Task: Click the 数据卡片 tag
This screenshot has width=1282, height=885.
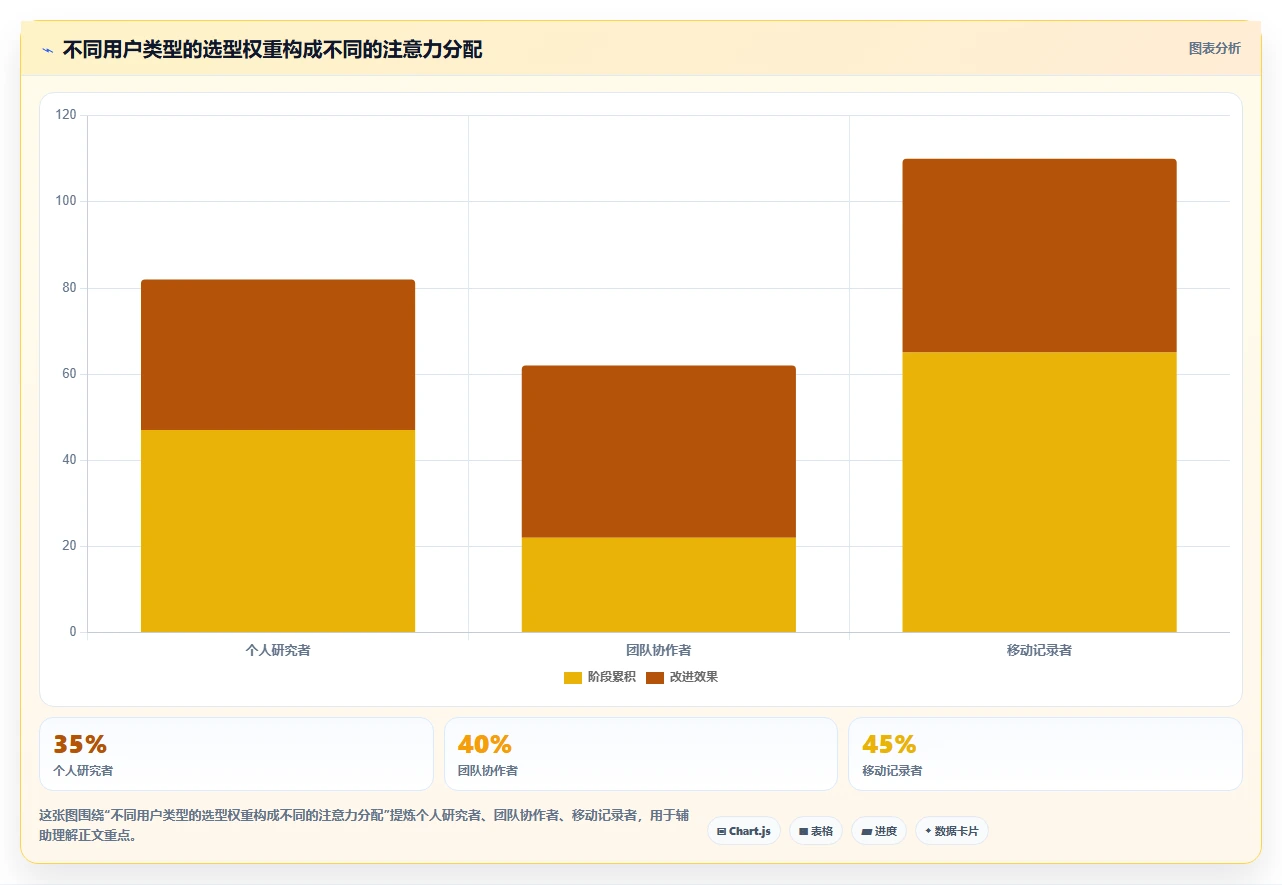Action: pyautogui.click(x=952, y=831)
